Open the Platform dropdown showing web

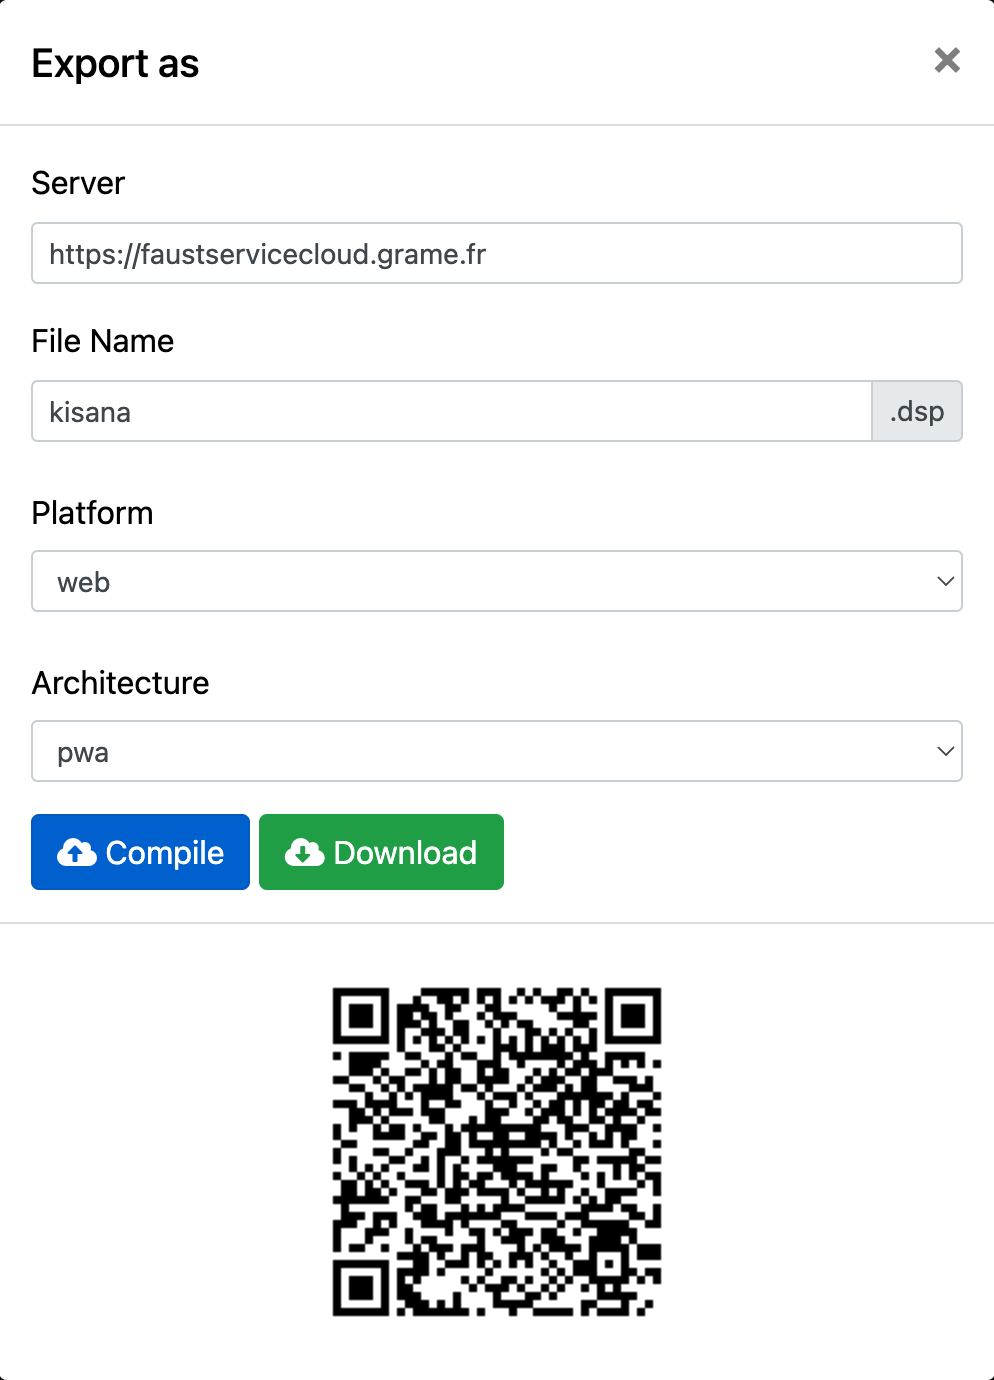496,581
